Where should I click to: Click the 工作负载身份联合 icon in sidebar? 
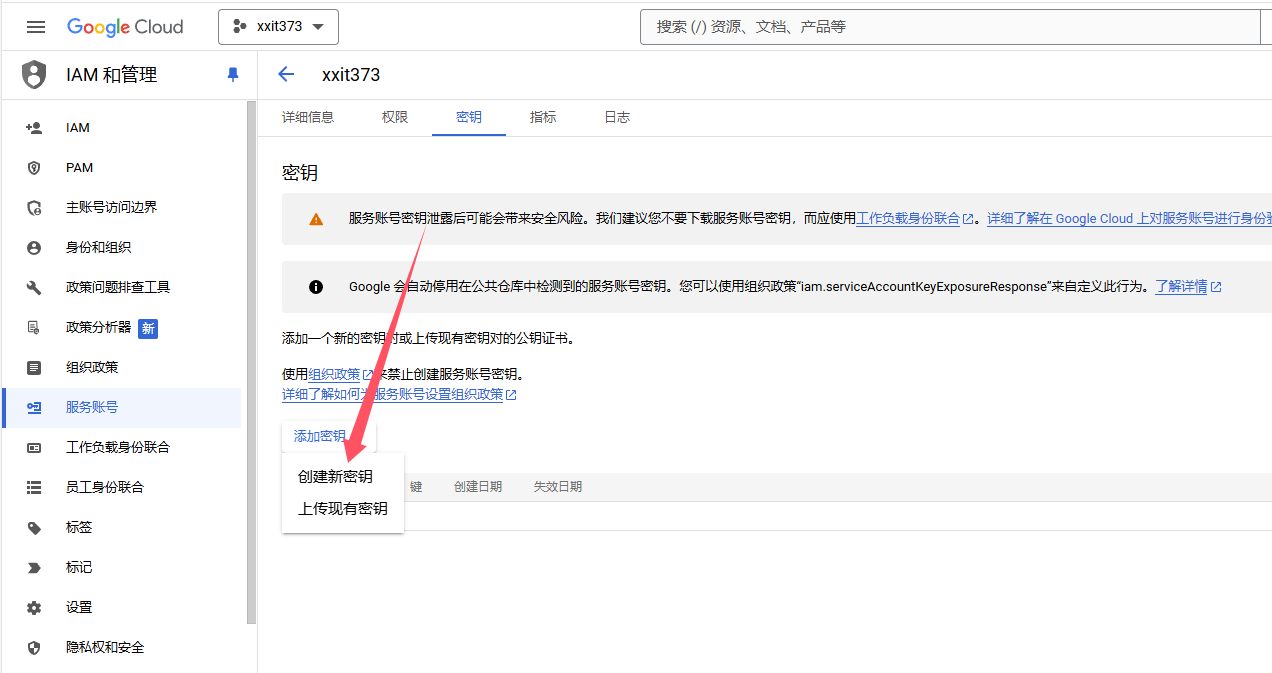pos(34,448)
